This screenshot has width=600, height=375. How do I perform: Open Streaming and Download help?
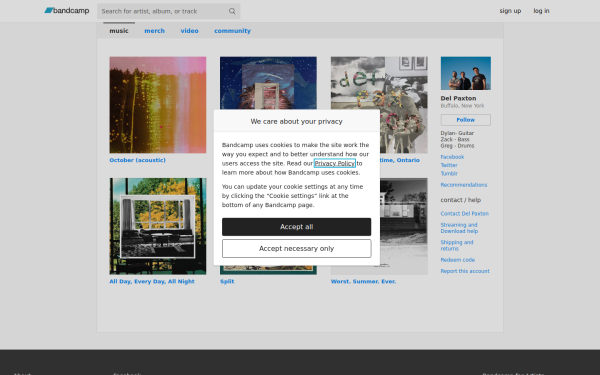point(459,228)
